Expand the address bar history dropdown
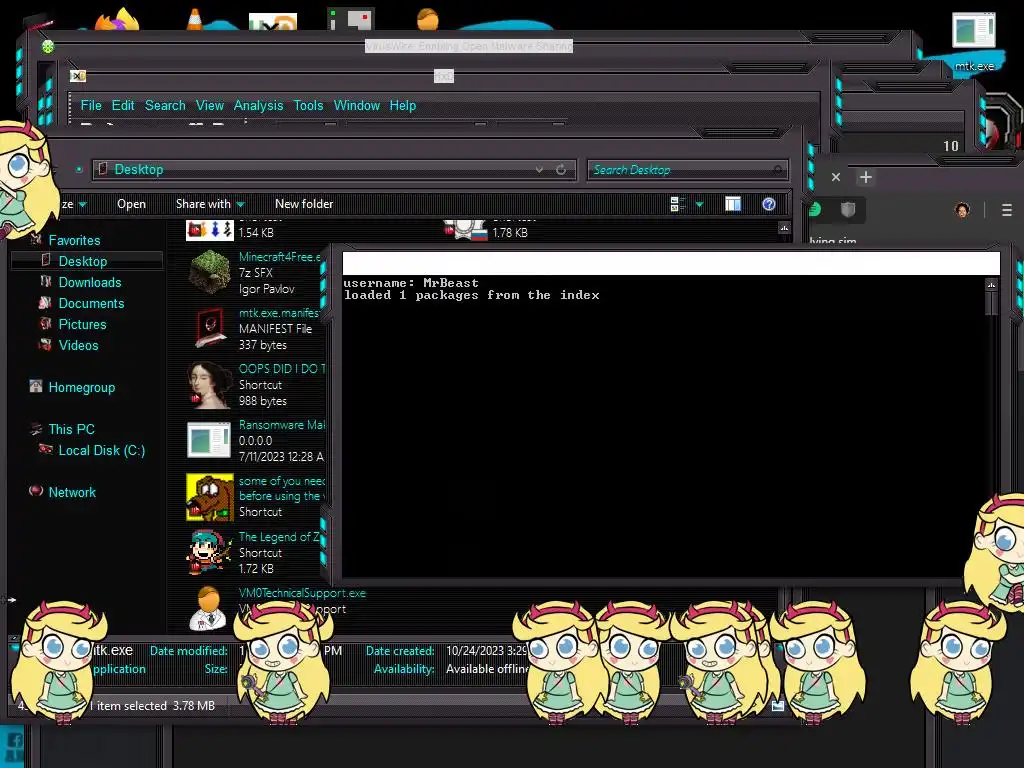The image size is (1024, 768). tap(539, 170)
